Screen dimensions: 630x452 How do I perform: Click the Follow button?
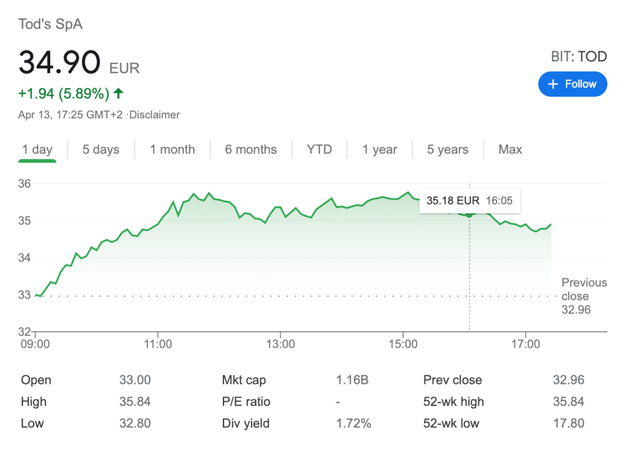573,84
